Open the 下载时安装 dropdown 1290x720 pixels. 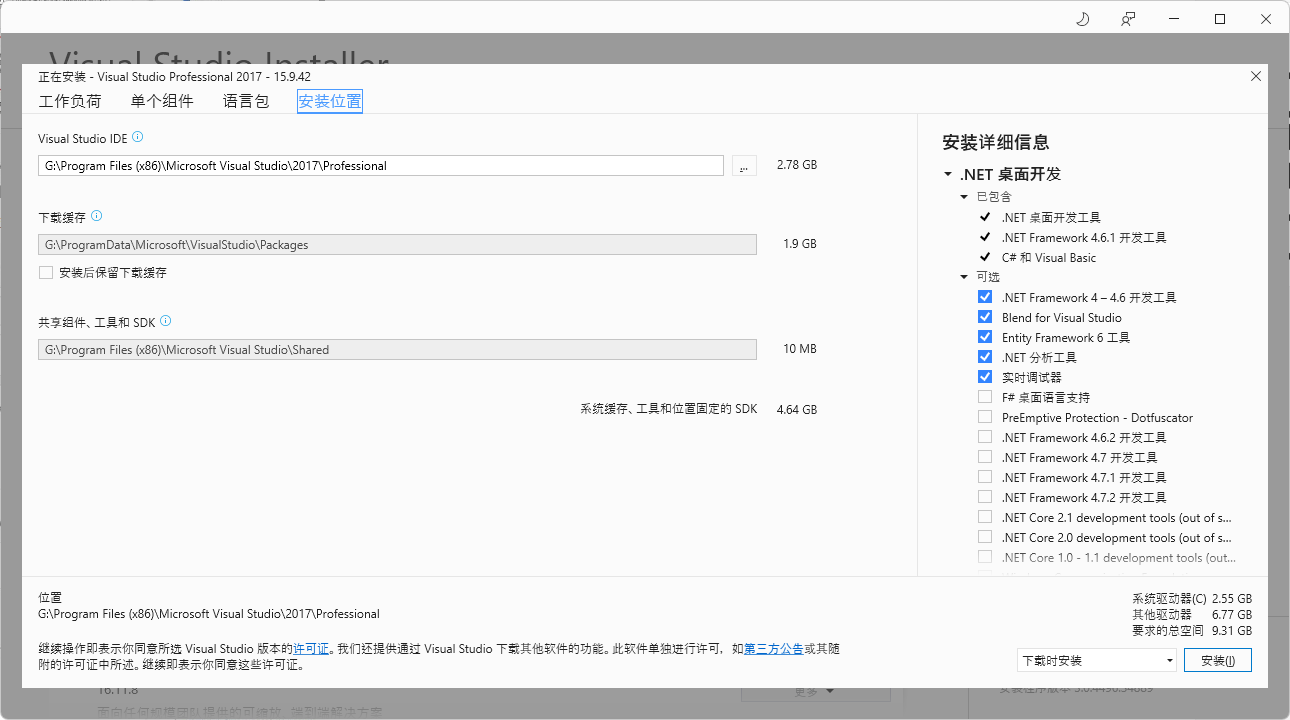tap(1096, 660)
